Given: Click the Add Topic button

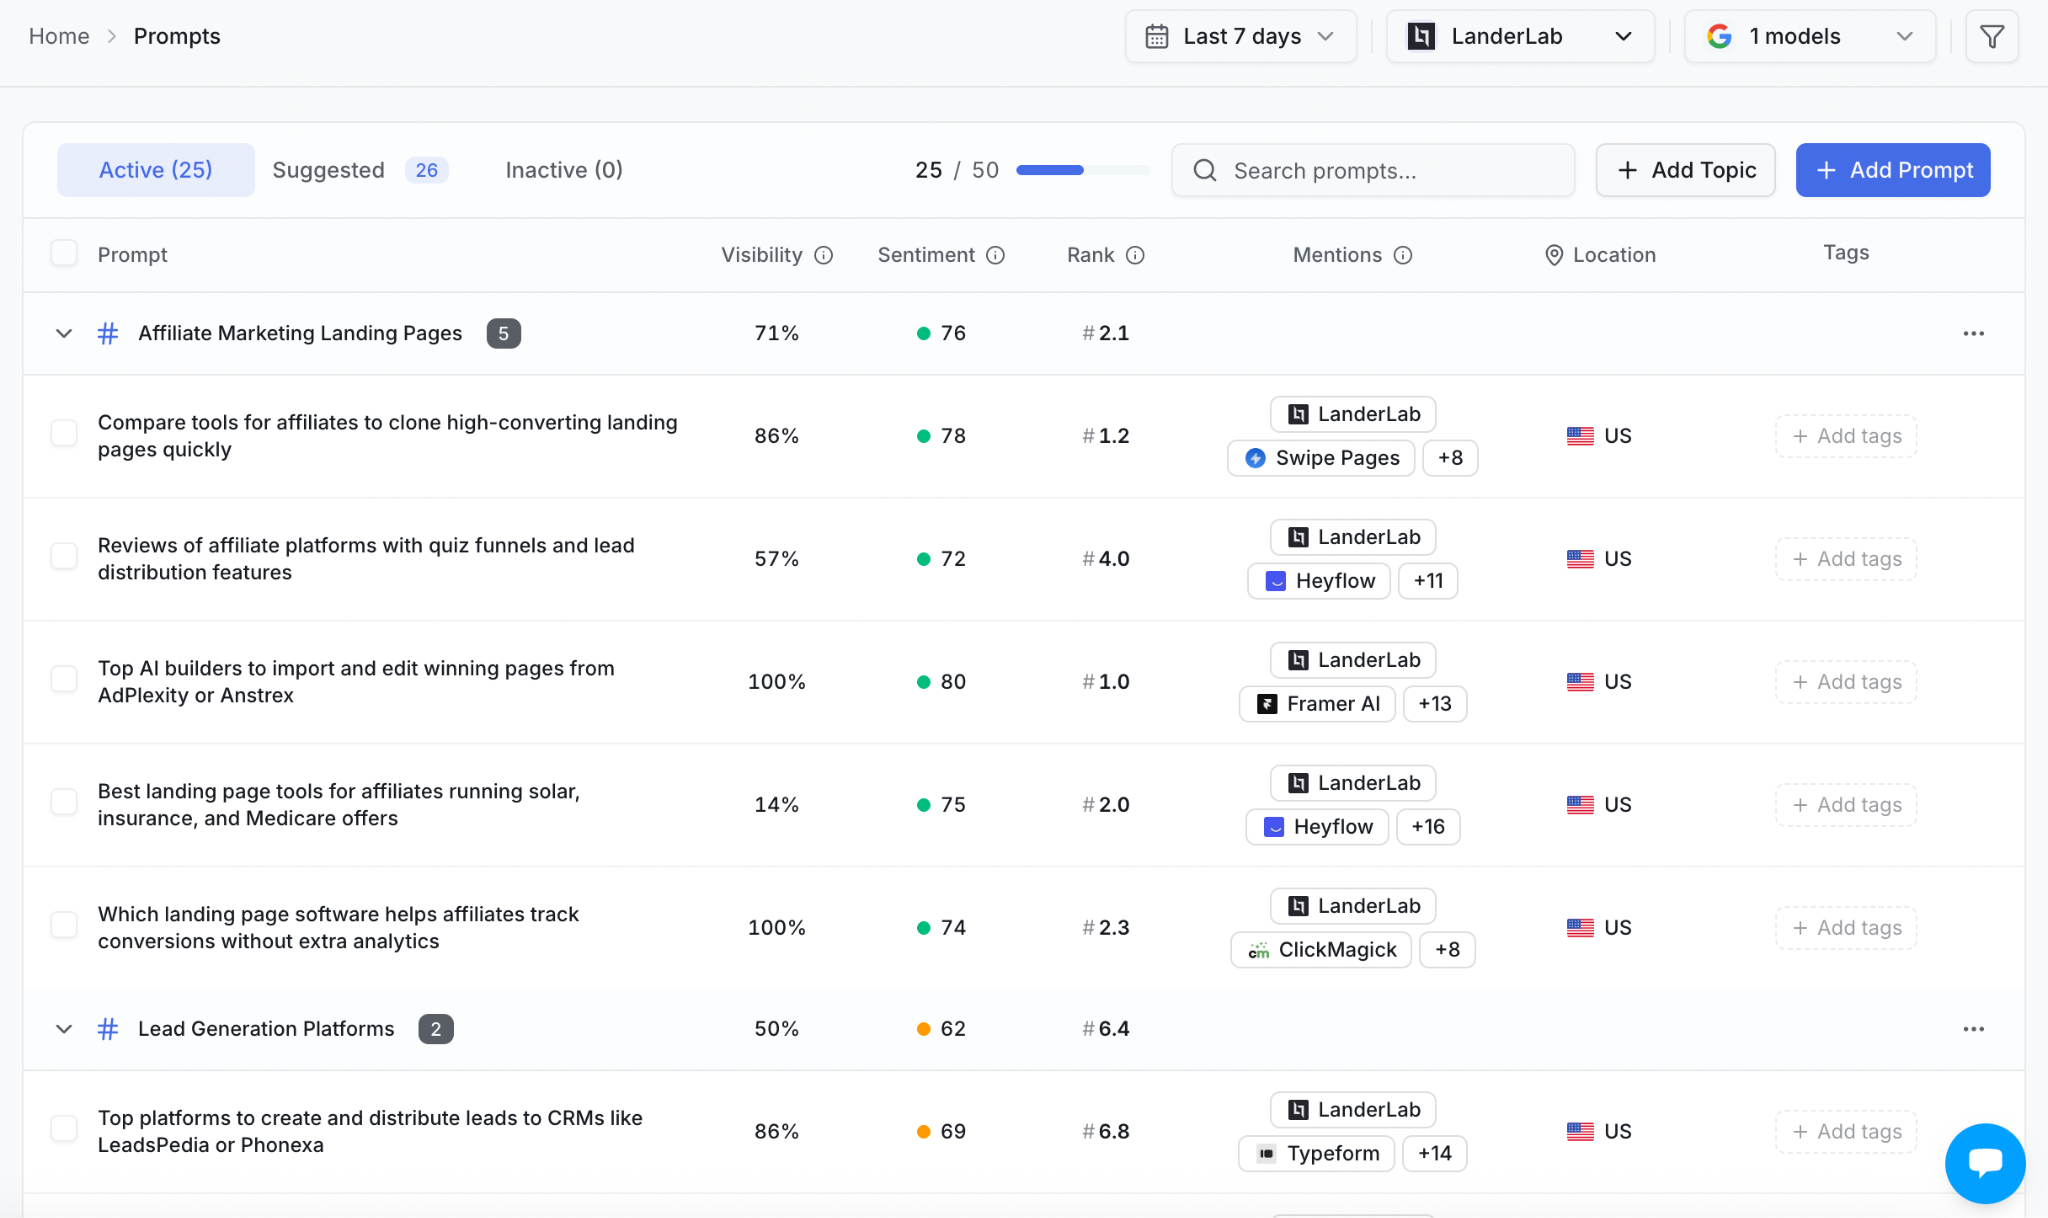Looking at the screenshot, I should click(1685, 170).
